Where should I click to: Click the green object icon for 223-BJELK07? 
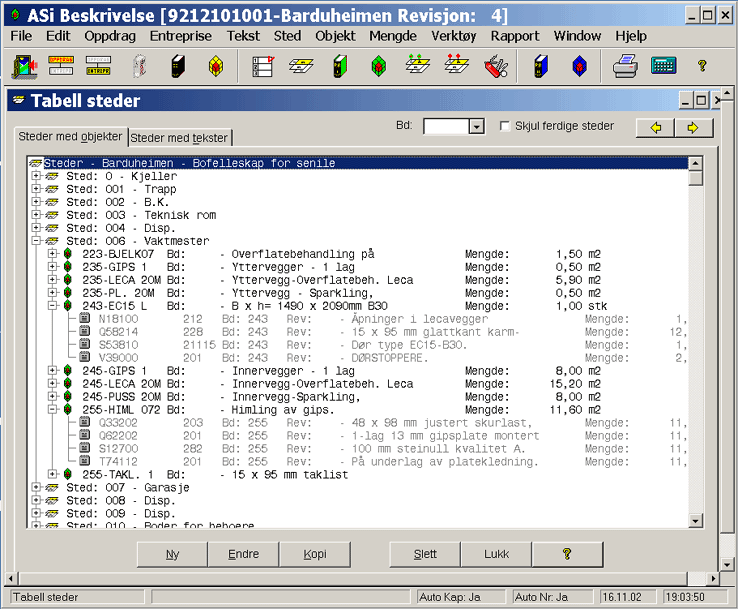point(68,254)
